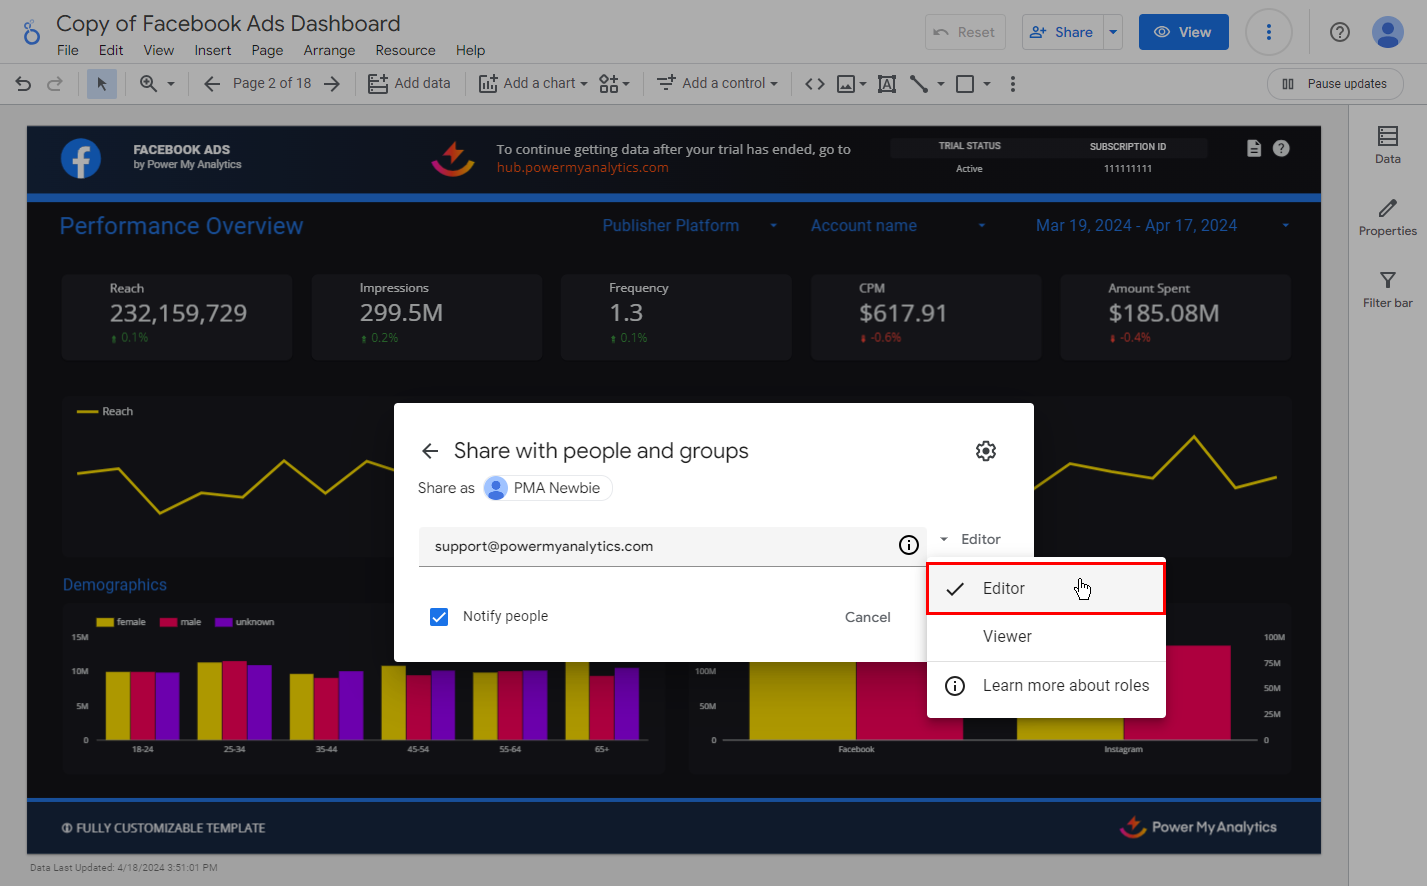The image size is (1427, 886).
Task: Open the Share dropdown arrow
Action: click(1113, 32)
